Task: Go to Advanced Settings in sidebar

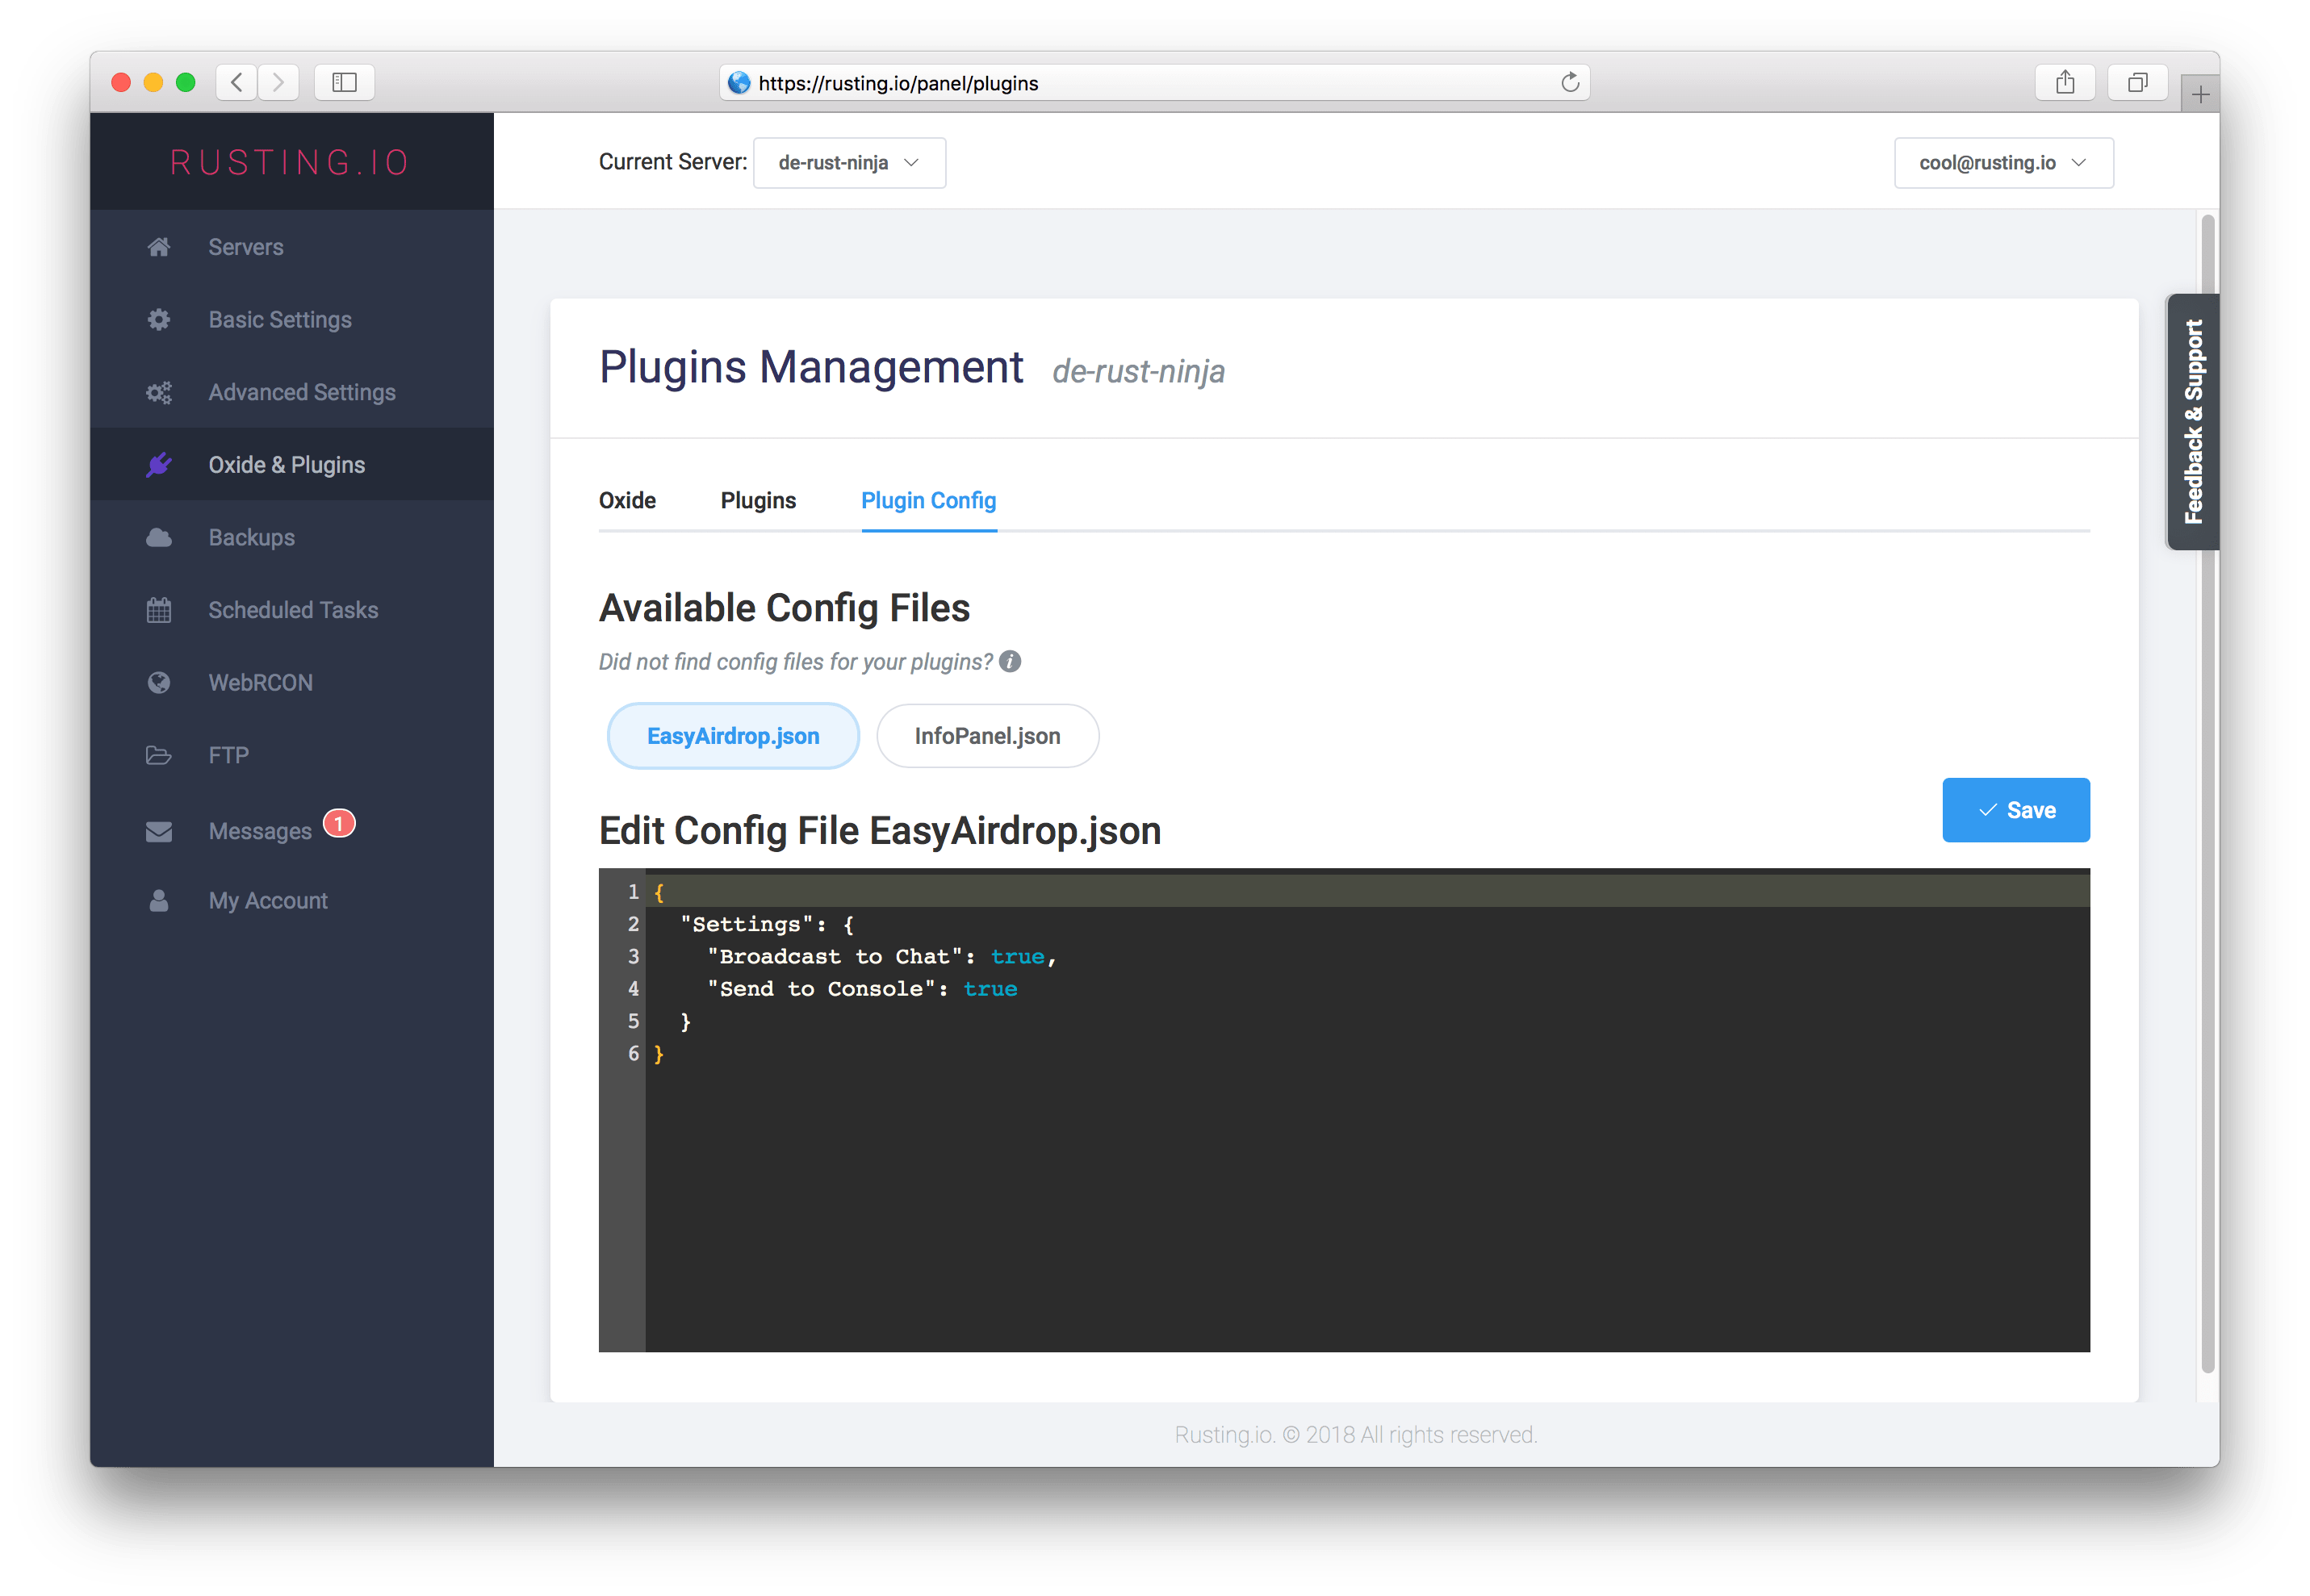Action: (x=292, y=393)
